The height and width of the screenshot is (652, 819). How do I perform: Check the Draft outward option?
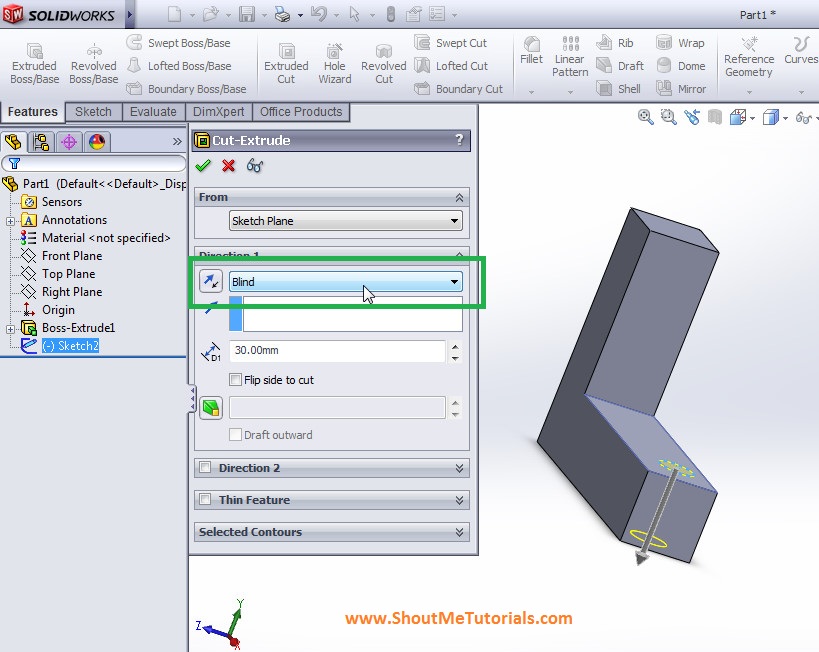(236, 435)
